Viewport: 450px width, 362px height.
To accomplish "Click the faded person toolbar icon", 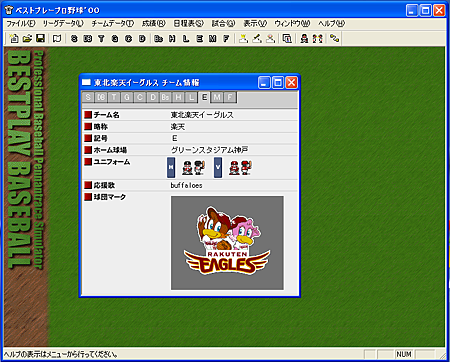I will pos(270,39).
